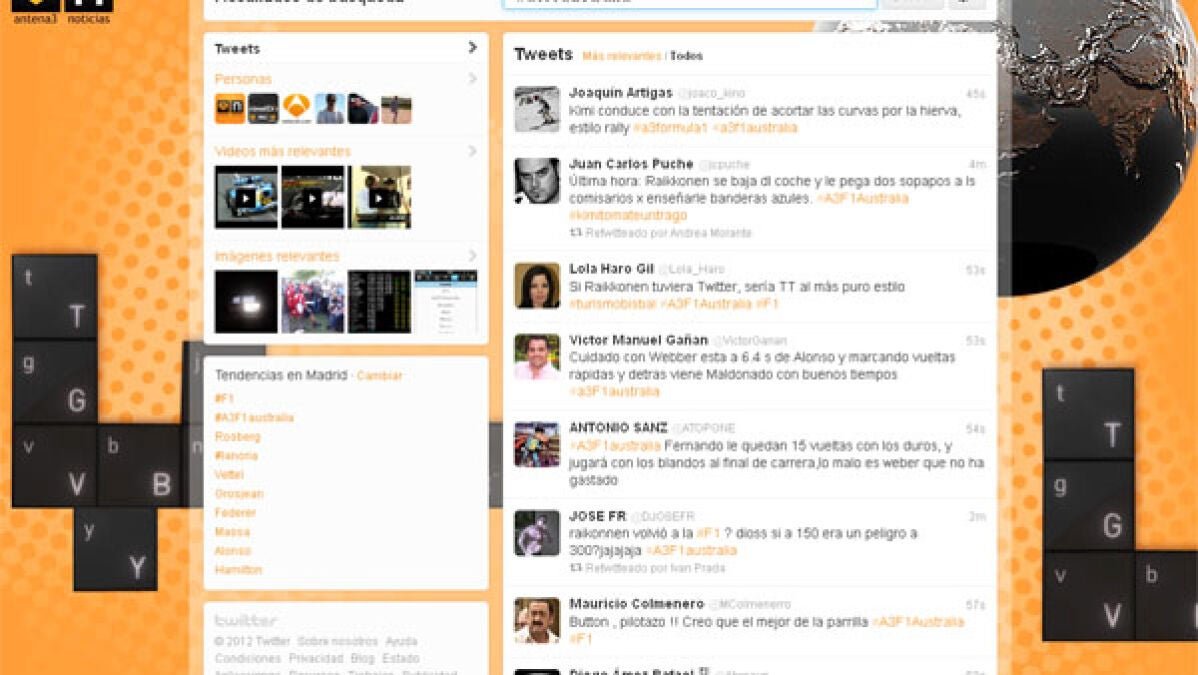
Task: Click the search input field at top
Action: click(689, 3)
